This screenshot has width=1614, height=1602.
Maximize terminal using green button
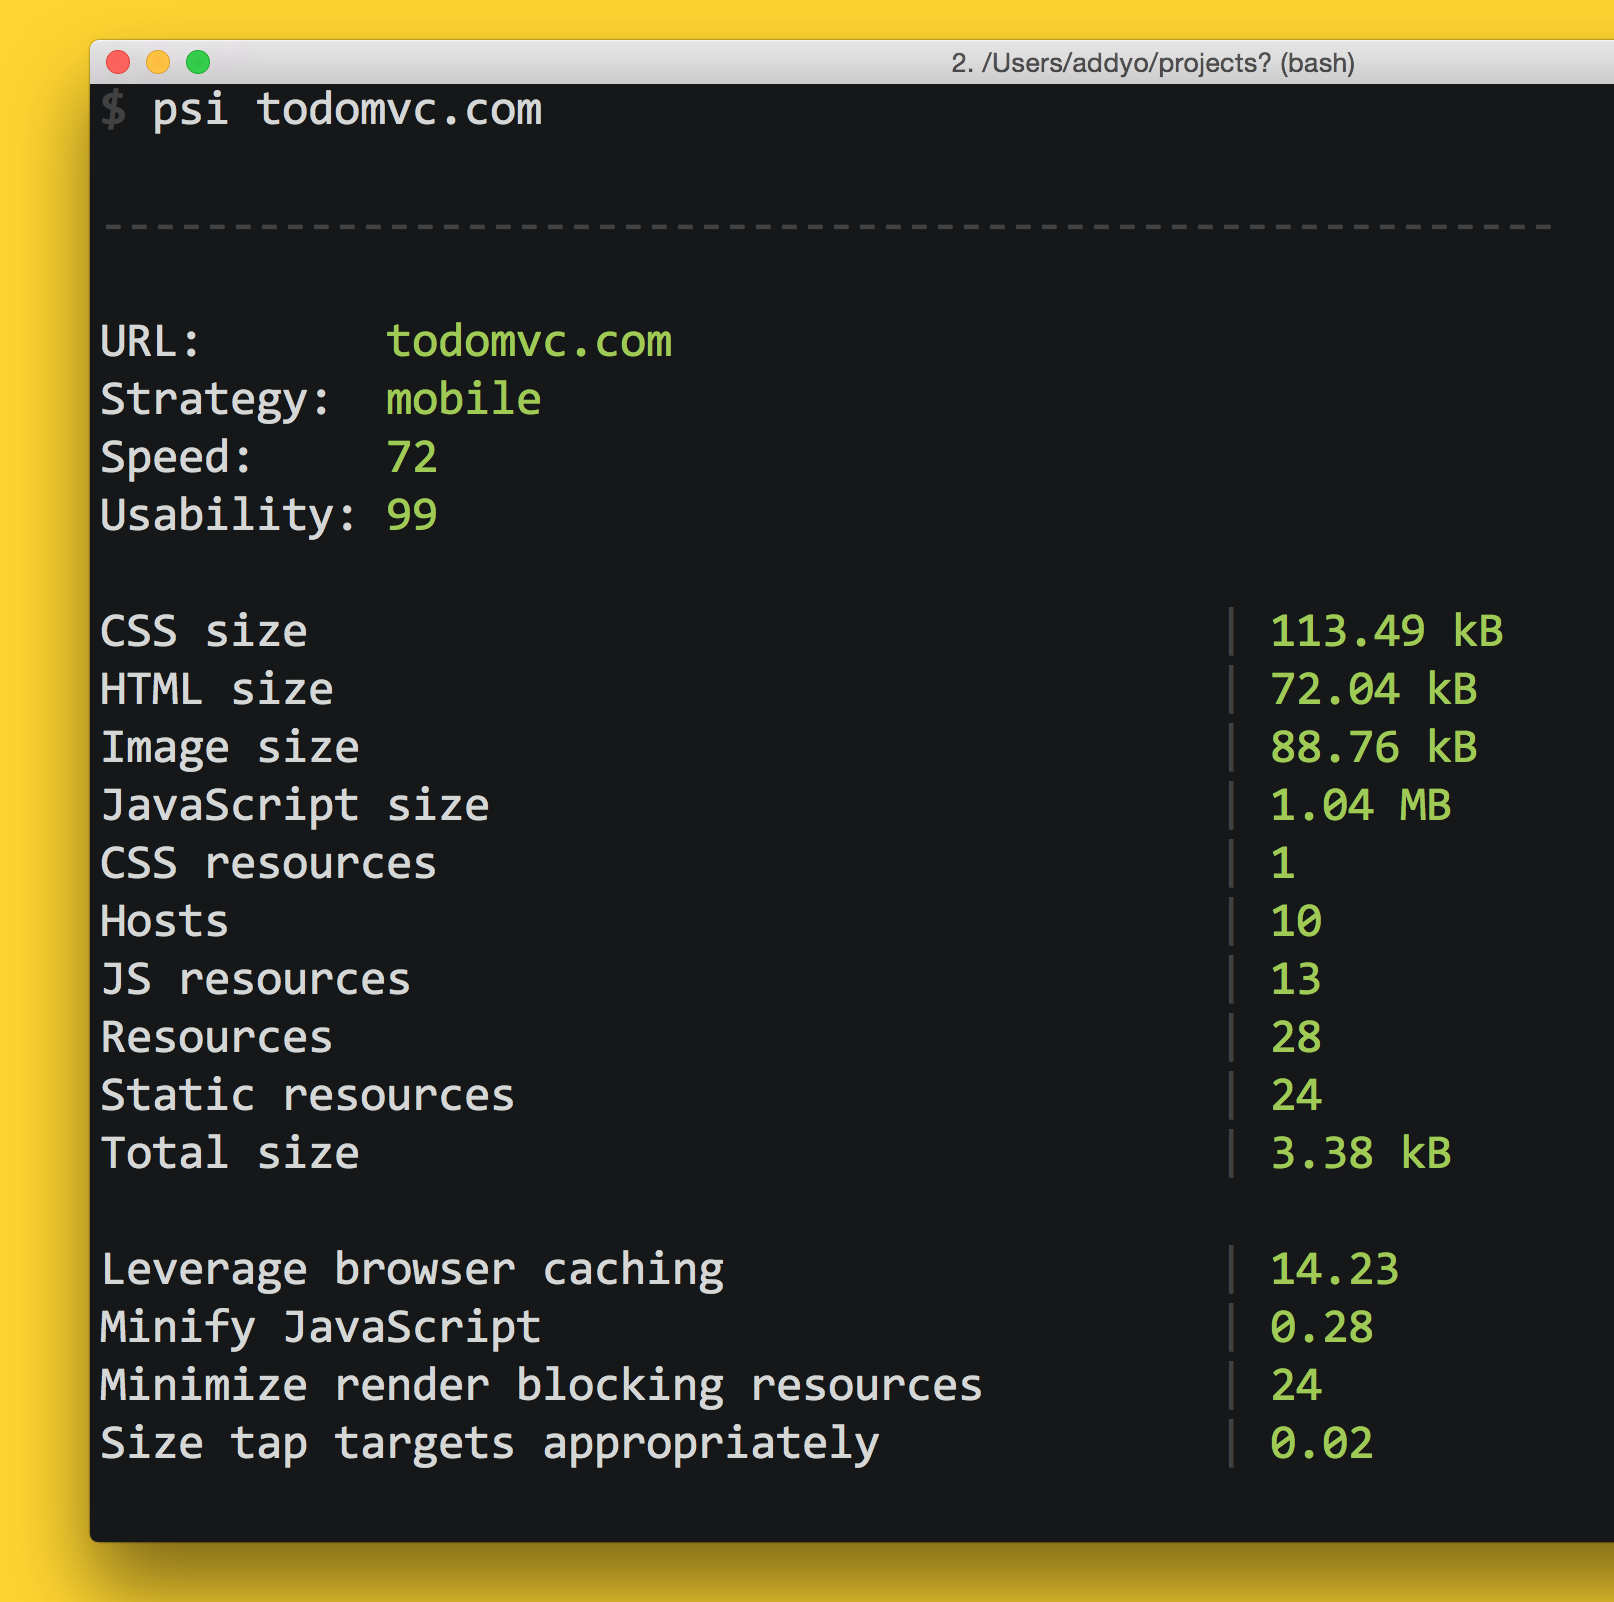click(198, 62)
